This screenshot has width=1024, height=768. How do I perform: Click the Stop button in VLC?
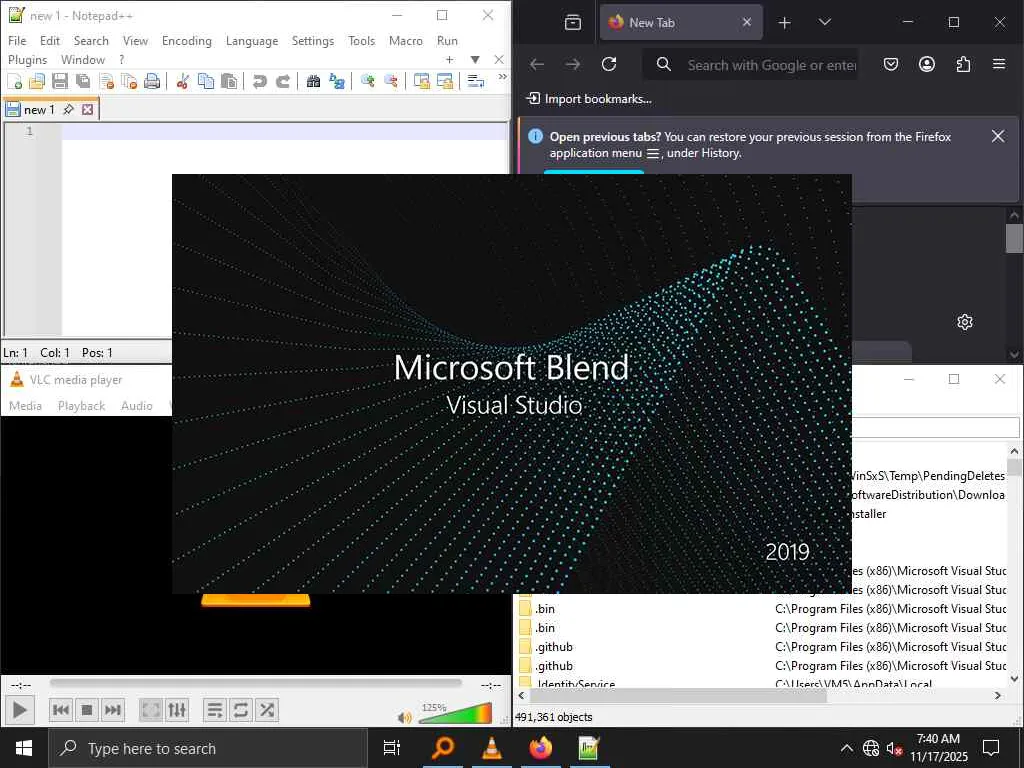(x=87, y=710)
